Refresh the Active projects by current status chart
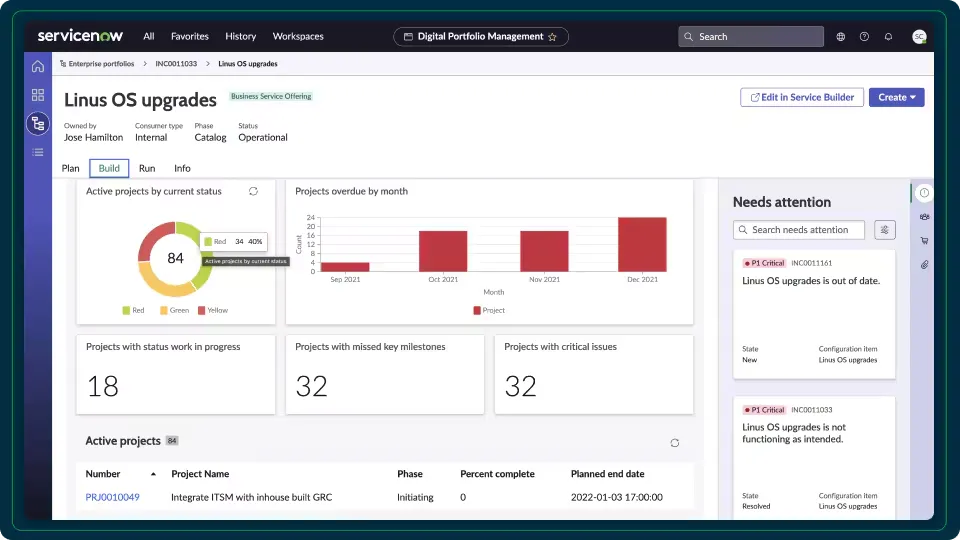The width and height of the screenshot is (960, 540). point(253,191)
